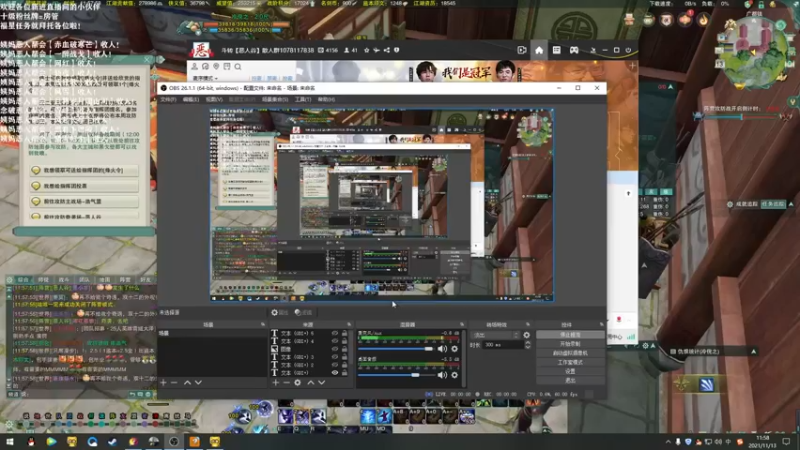Move selected source down in sources list
The width and height of the screenshot is (800, 450).
(x=321, y=383)
